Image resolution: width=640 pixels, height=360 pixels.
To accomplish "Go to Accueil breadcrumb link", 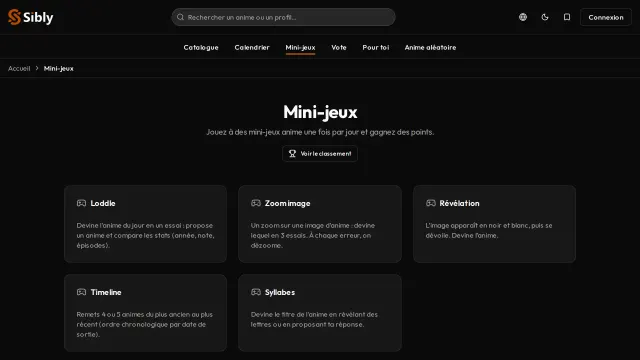I will click(19, 69).
